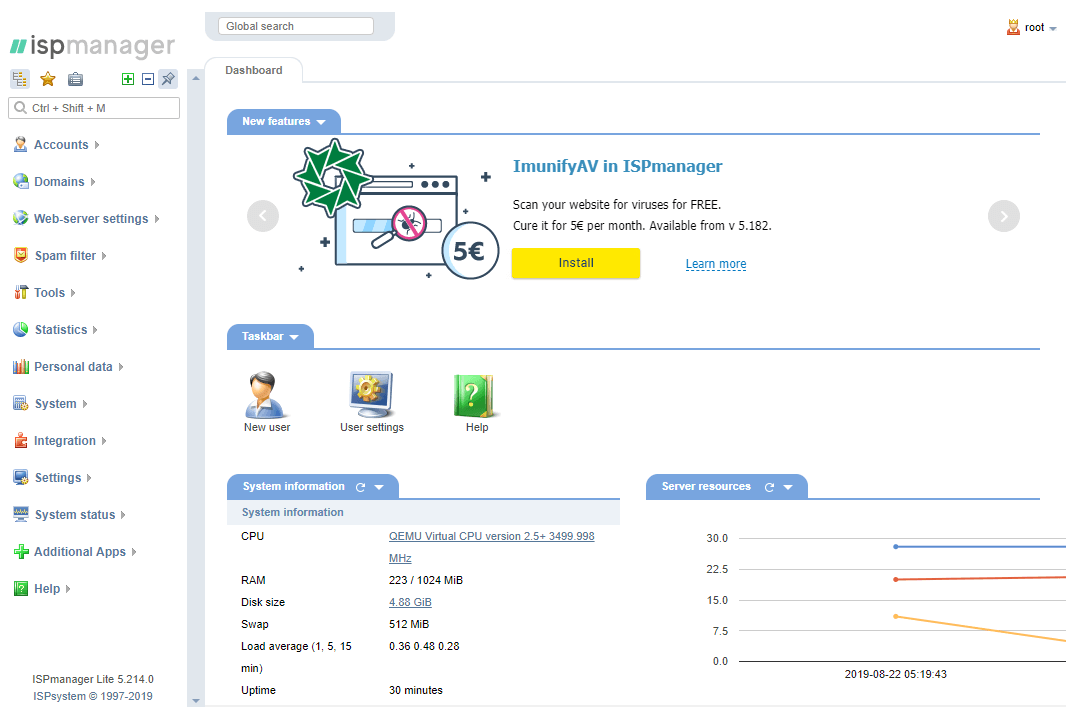Open Server resources block dropdown arrow
This screenshot has height=707, width=1066.
coord(788,487)
